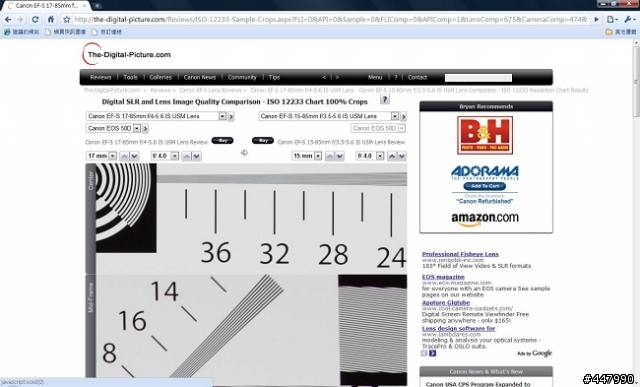Open the Canon EF-S 17-85mm lens dropdown
This screenshot has width=640, height=387.
pyautogui.click(x=156, y=116)
